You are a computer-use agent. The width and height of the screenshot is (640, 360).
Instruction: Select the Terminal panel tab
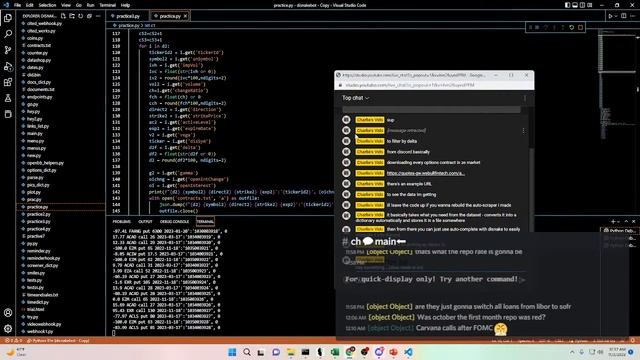click(205, 222)
